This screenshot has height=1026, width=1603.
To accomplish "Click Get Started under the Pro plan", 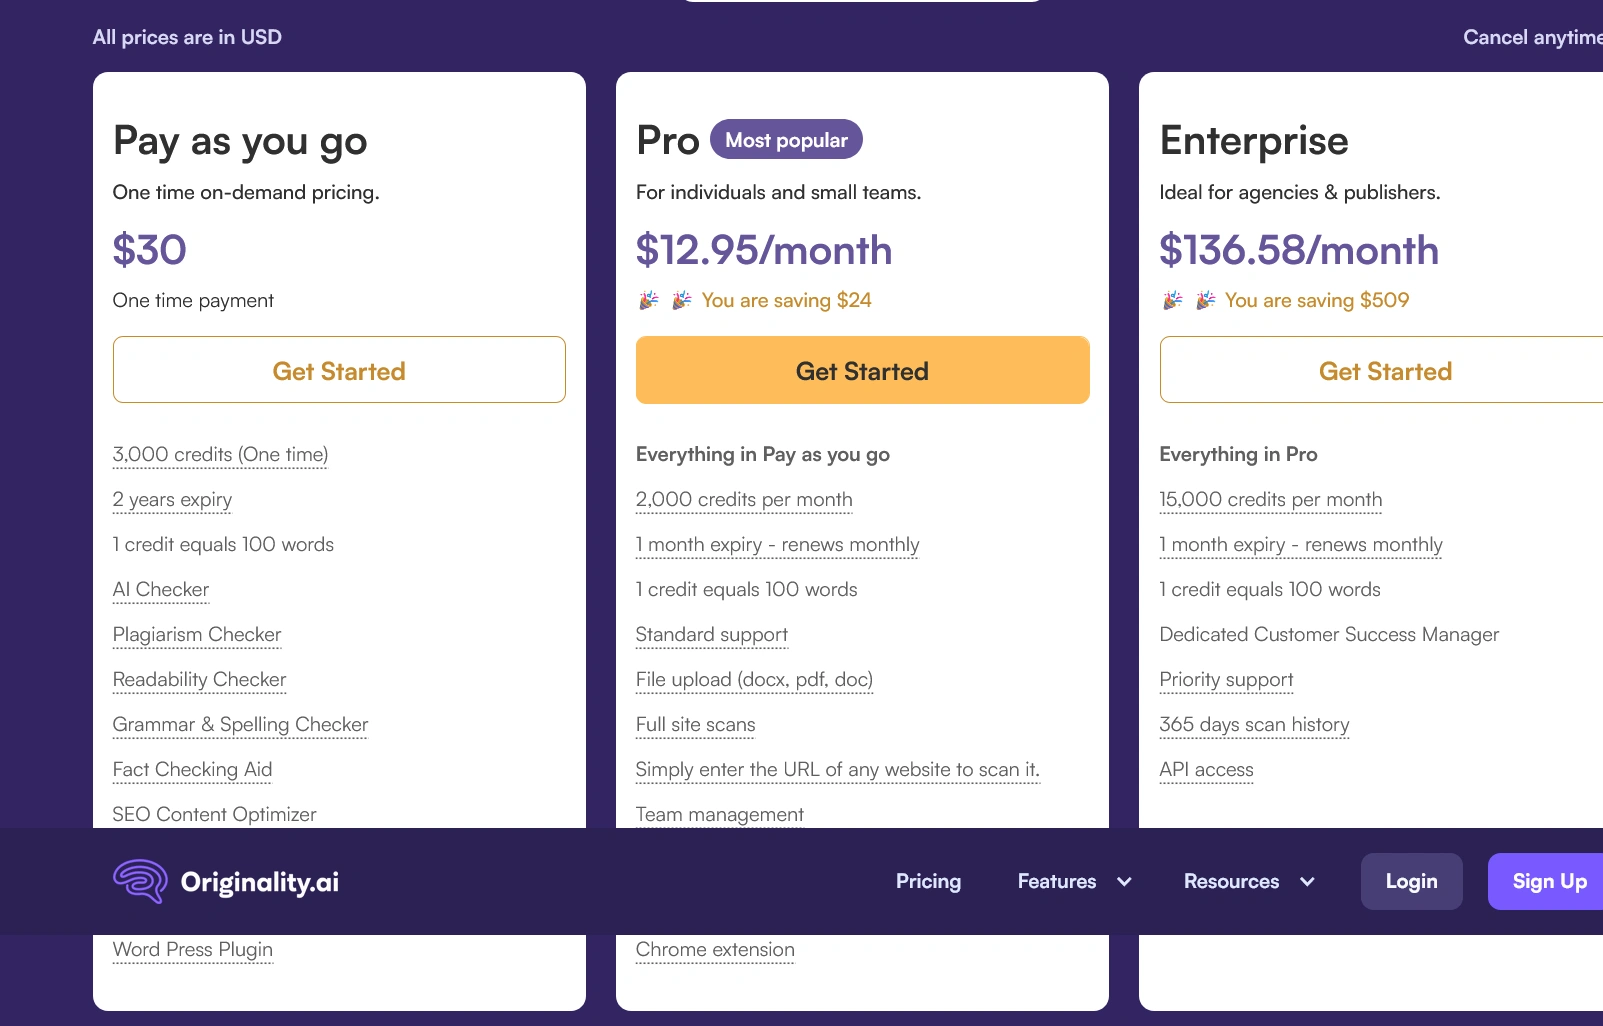I will (x=862, y=370).
